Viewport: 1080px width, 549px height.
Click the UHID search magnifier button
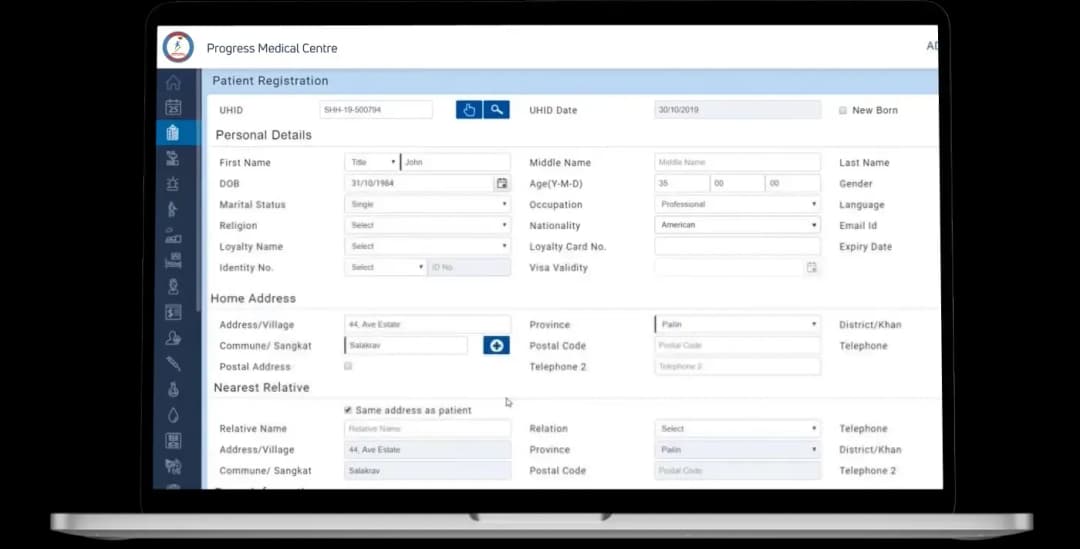pyautogui.click(x=496, y=110)
